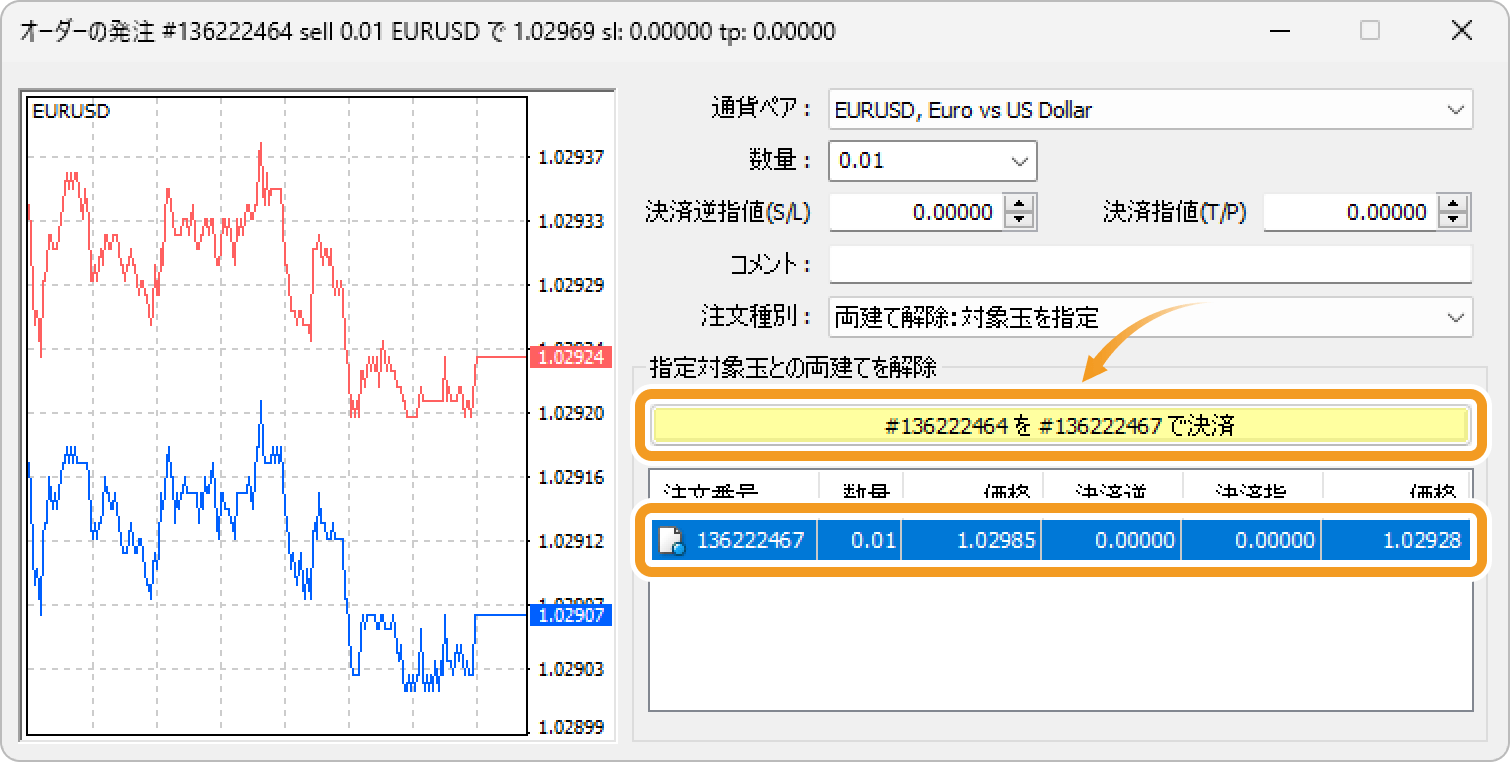This screenshot has height=762, width=1510.
Task: Click the document icon beside order 136222467
Action: [668, 540]
